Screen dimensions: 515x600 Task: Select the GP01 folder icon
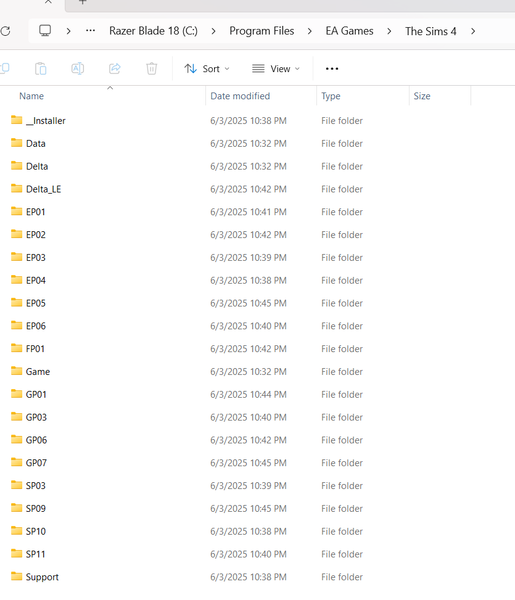16,394
